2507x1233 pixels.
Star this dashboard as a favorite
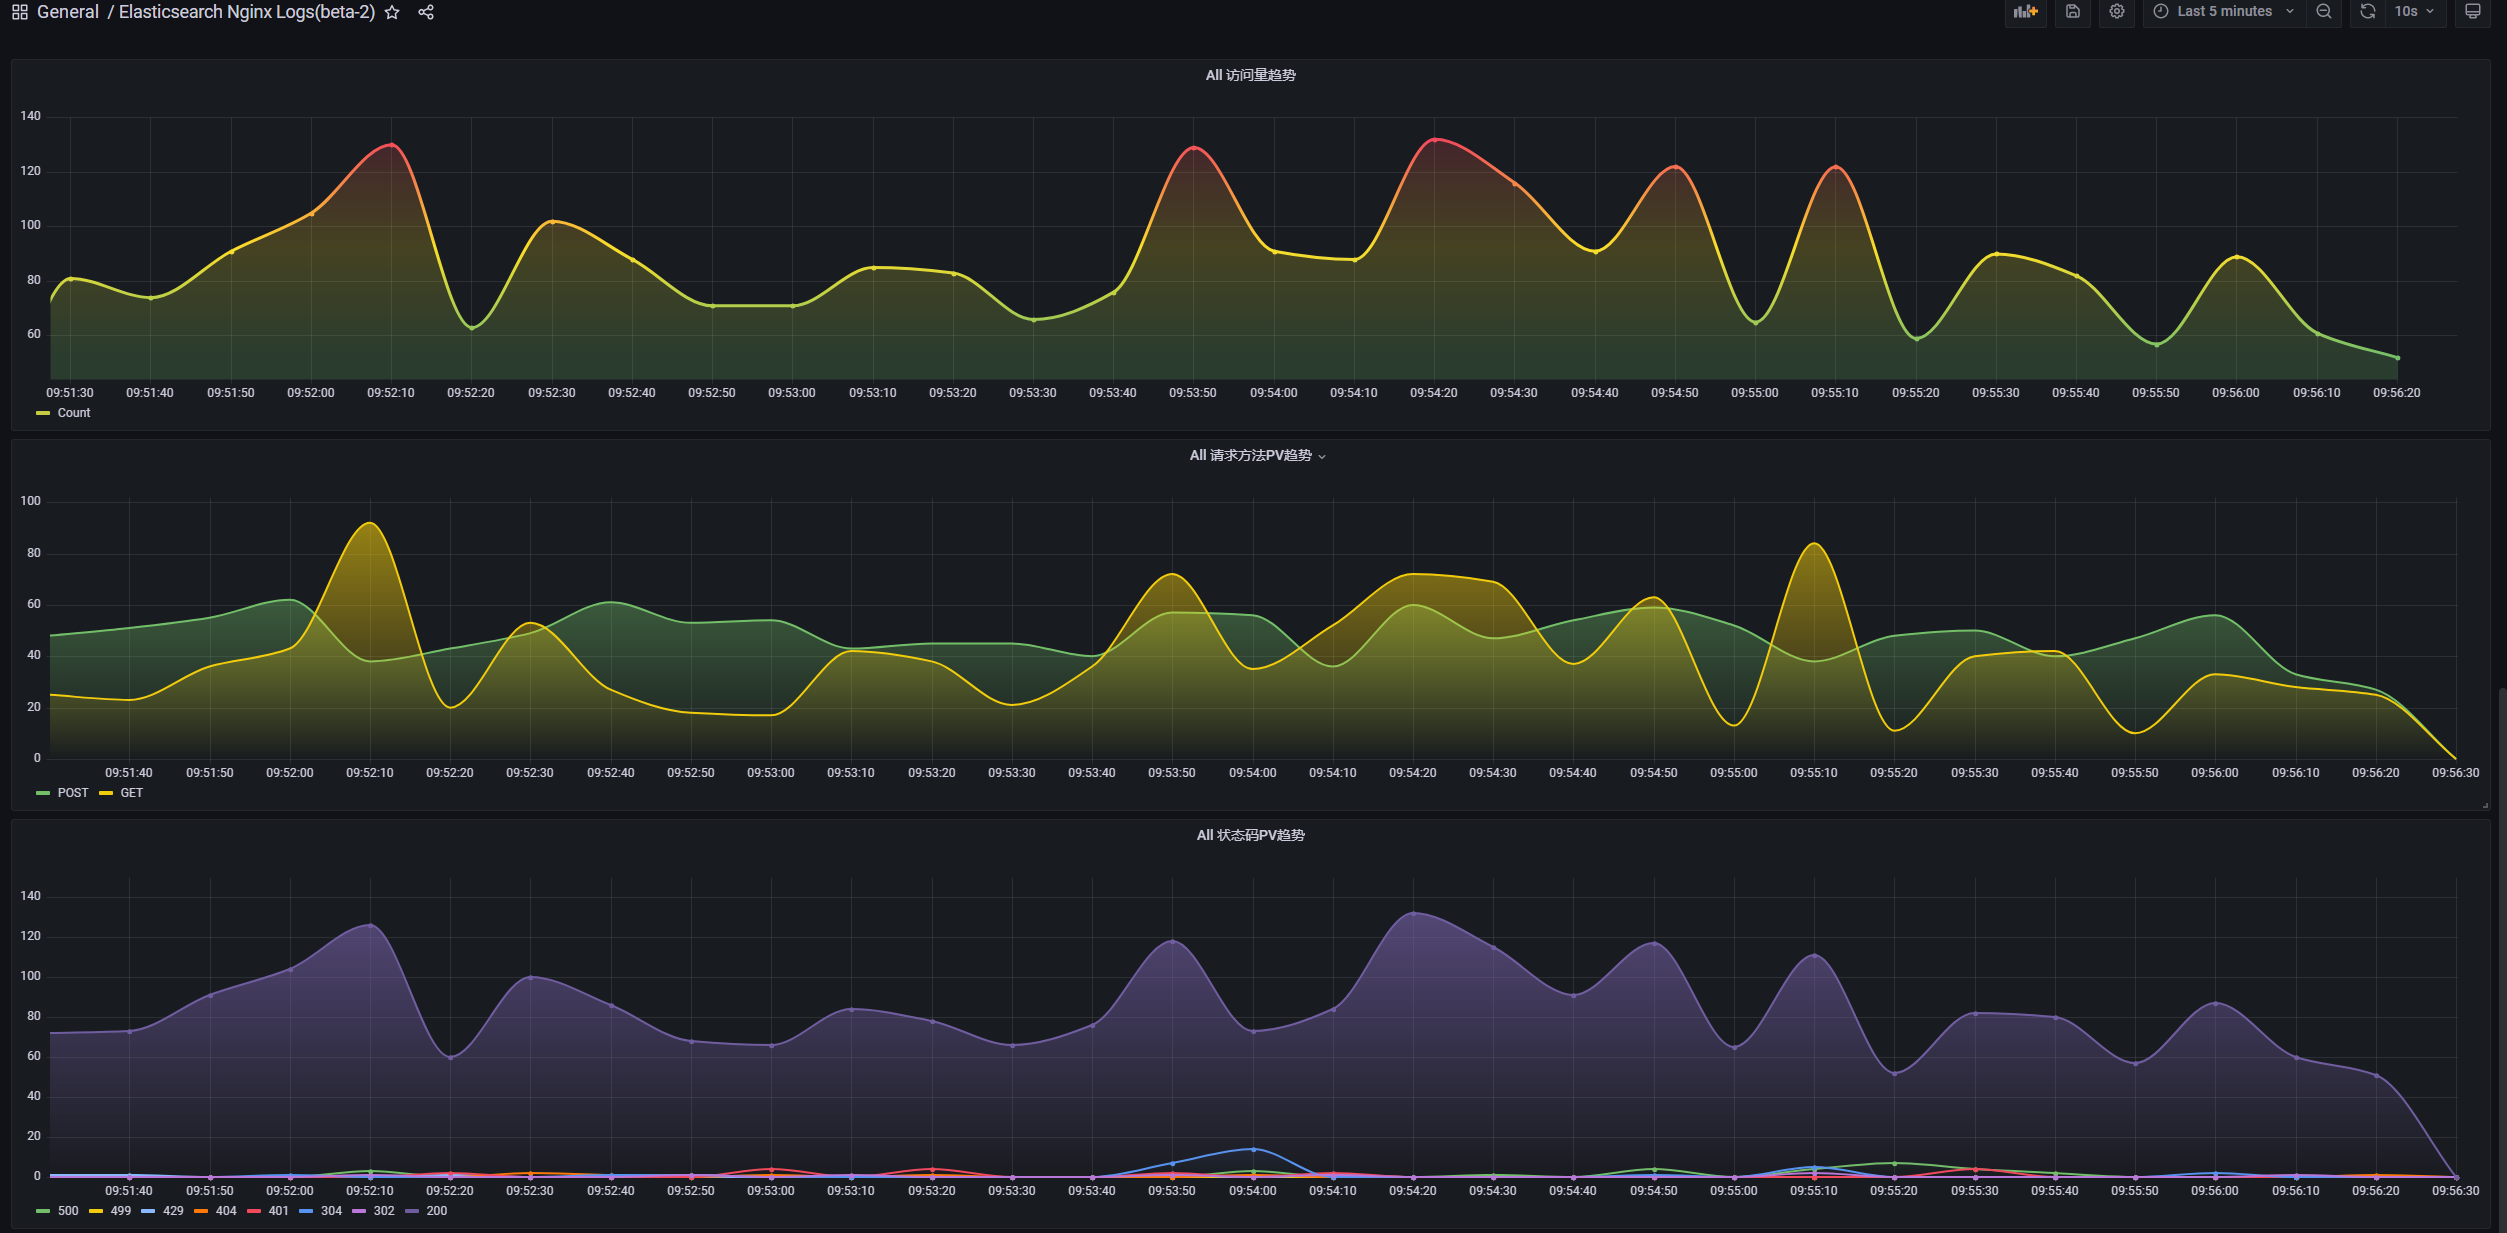click(392, 13)
